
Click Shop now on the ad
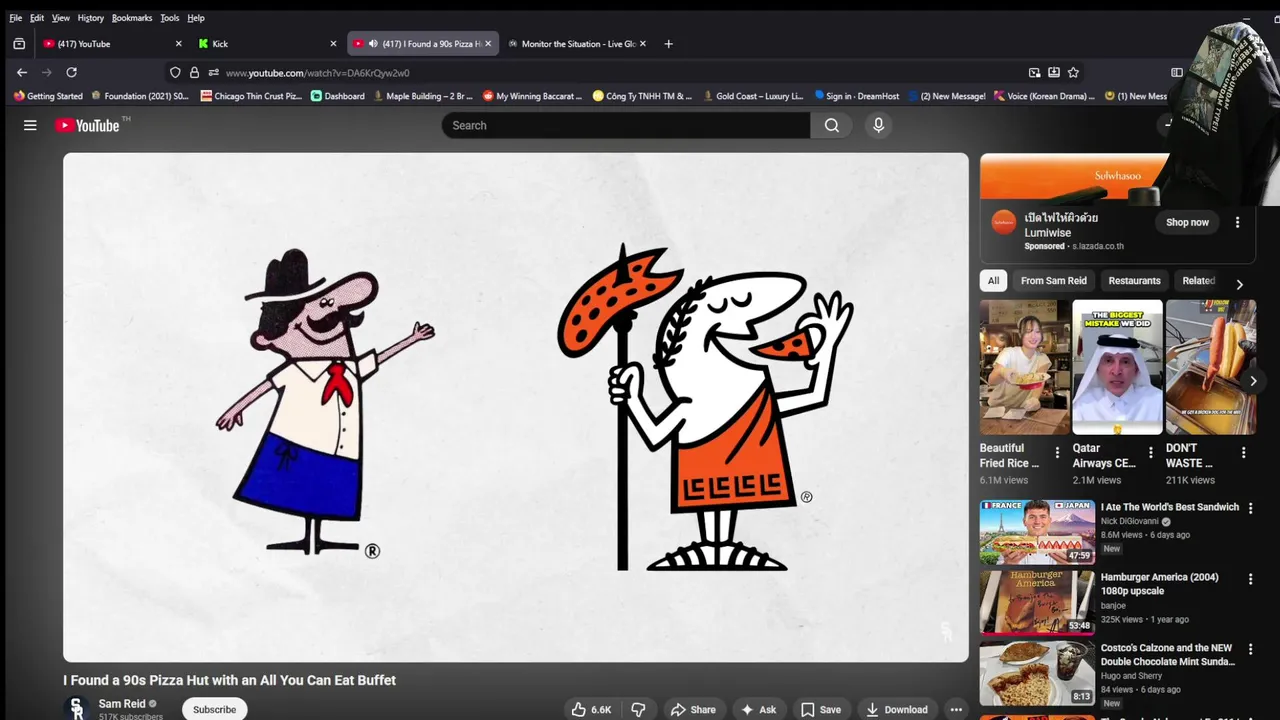point(1187,222)
